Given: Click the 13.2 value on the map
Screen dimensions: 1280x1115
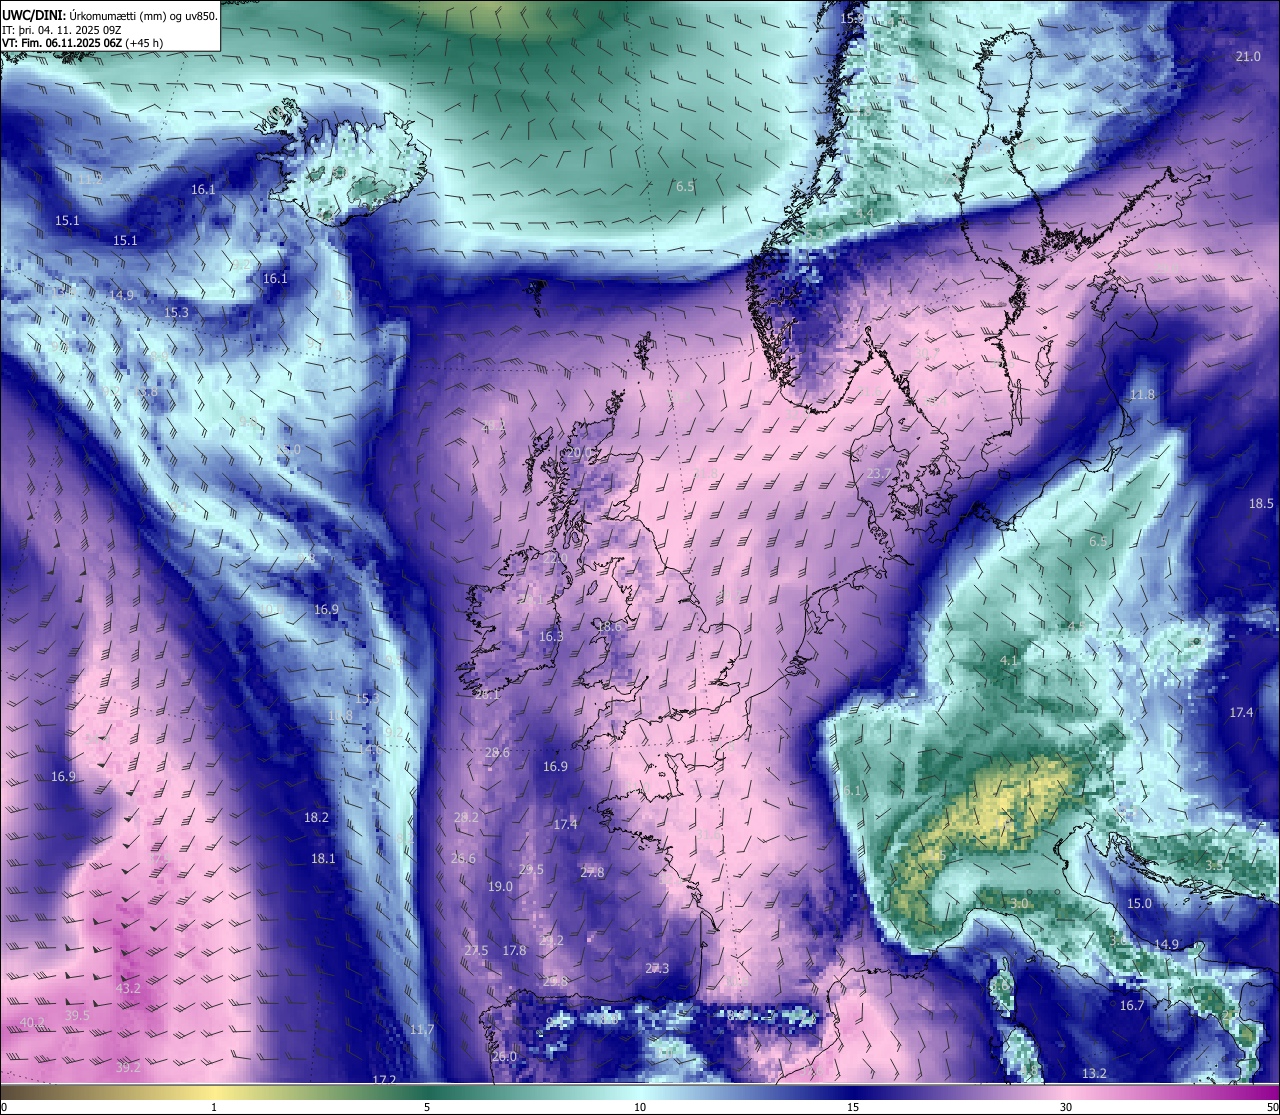Looking at the screenshot, I should [1094, 1073].
